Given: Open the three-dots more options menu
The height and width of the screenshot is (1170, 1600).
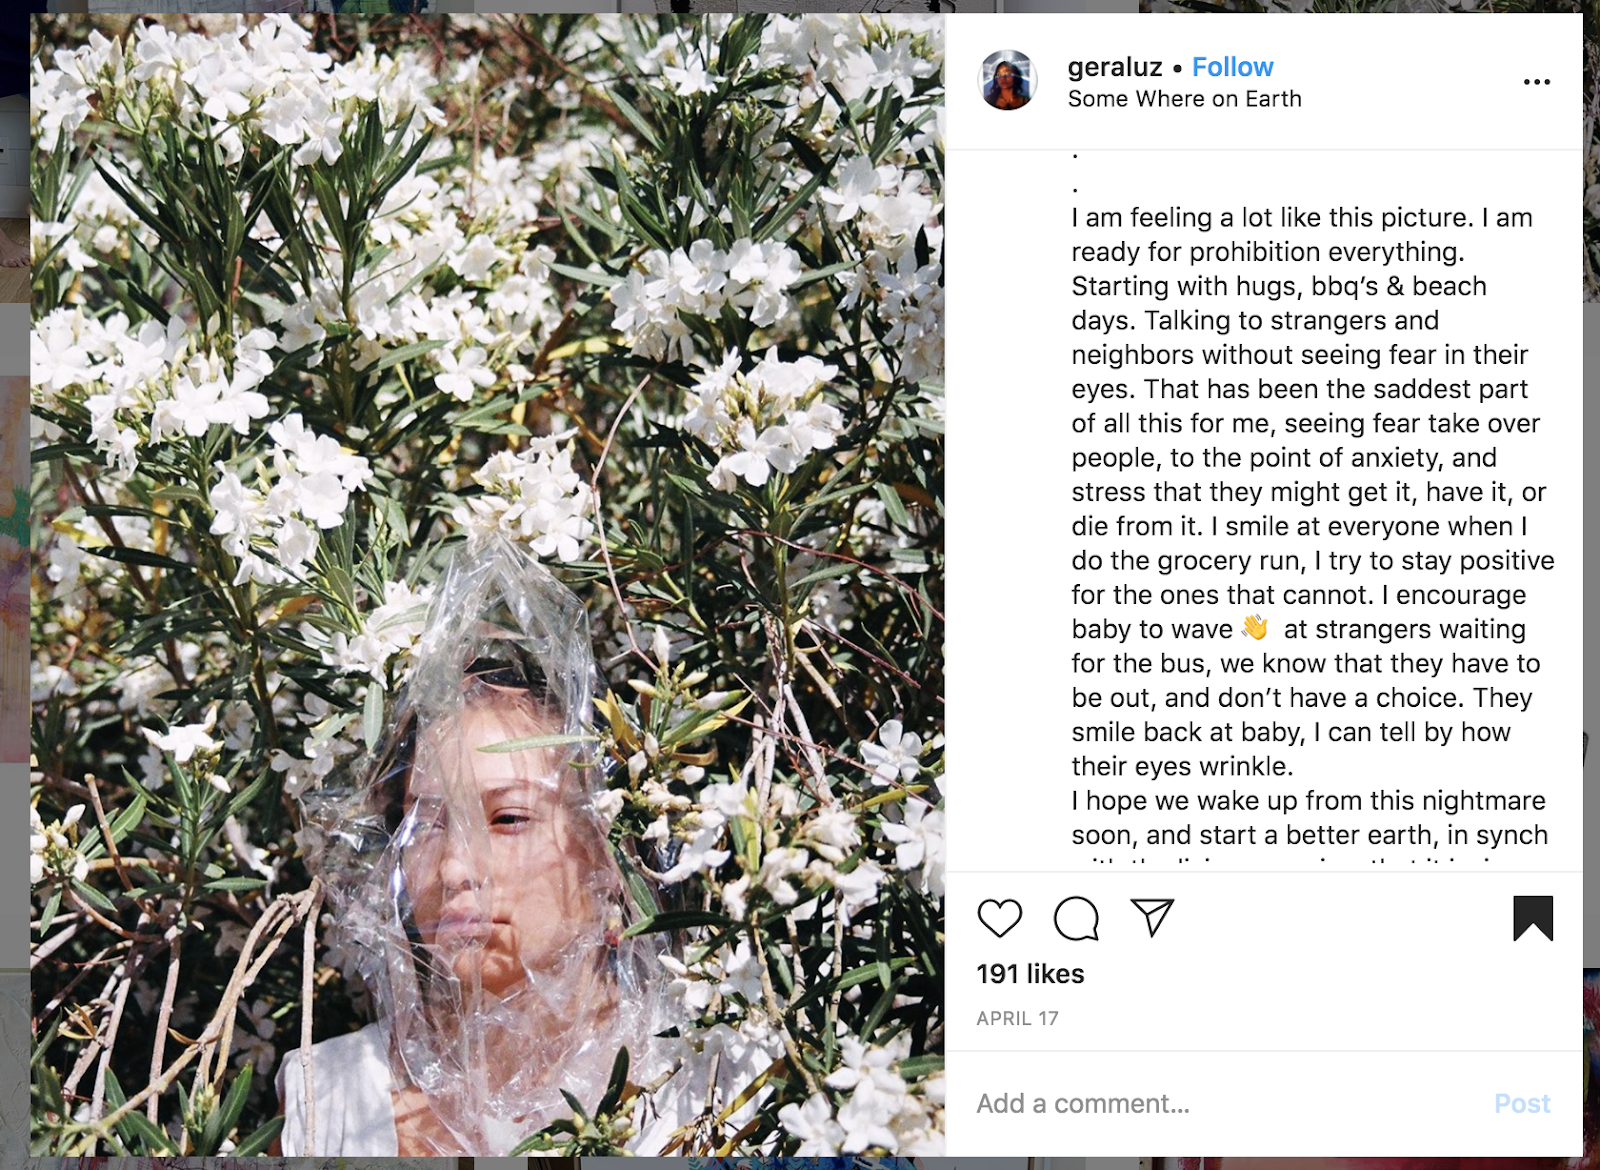Looking at the screenshot, I should click(x=1536, y=82).
